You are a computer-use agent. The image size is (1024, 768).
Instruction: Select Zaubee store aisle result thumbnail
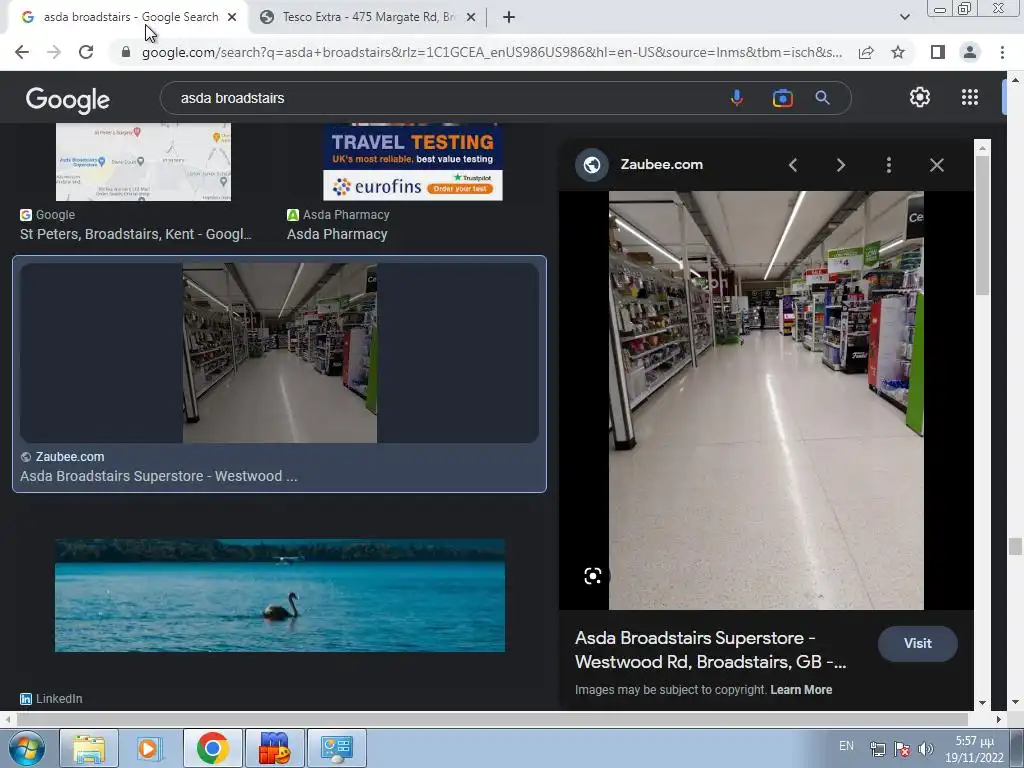click(280, 353)
